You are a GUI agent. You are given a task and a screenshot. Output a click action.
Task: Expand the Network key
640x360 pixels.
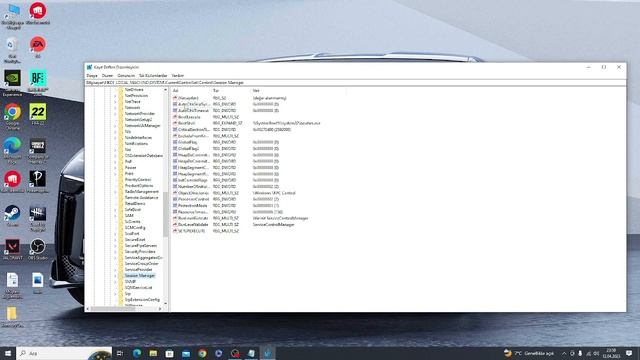(x=115, y=108)
